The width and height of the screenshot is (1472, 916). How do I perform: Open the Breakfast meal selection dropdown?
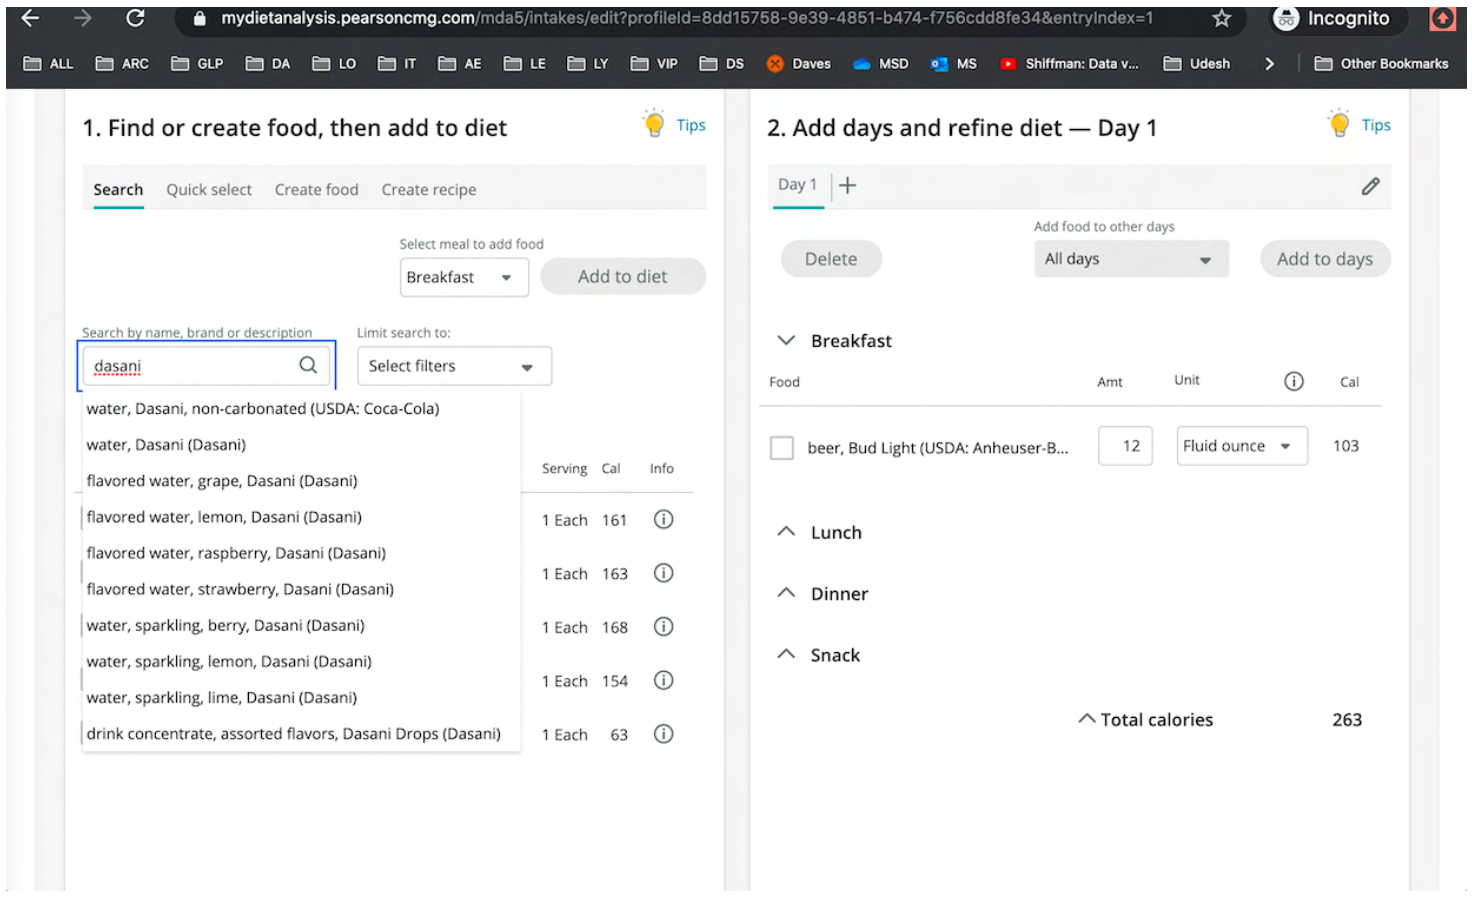tap(463, 277)
